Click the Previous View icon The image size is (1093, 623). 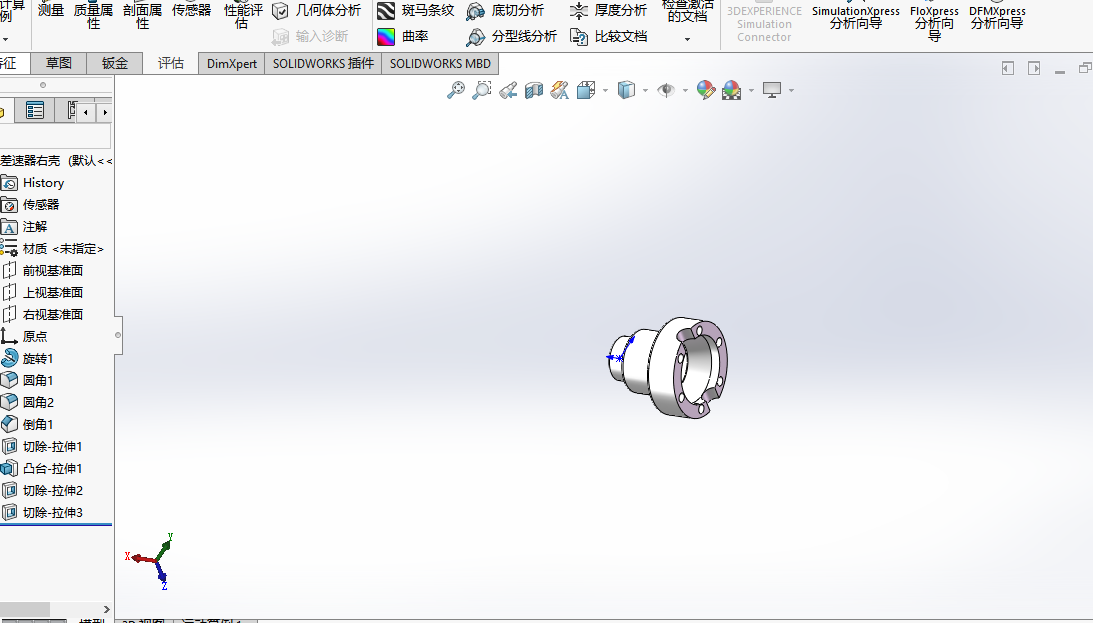508,90
